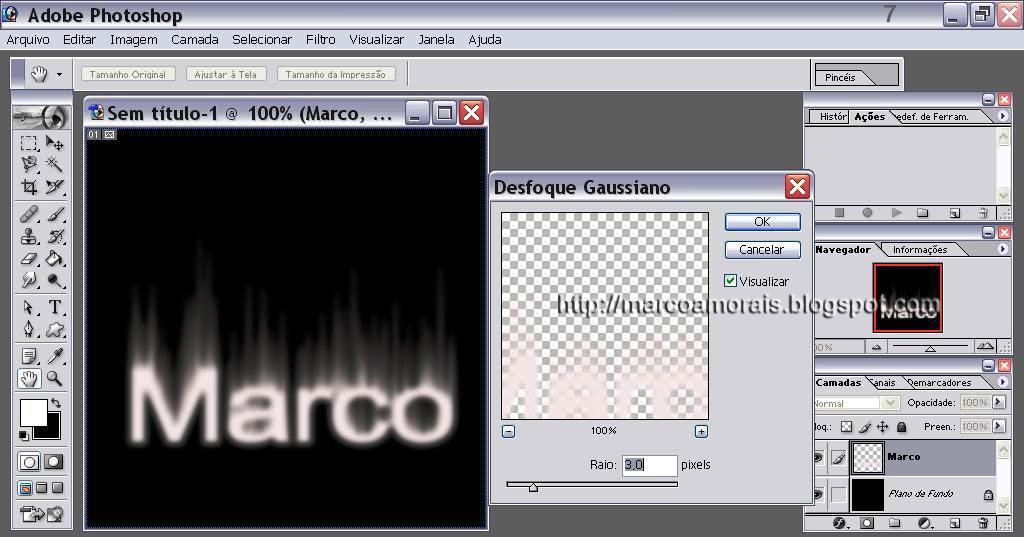
Task: Open adjustment layer menu at Camadas bottom
Action: coord(924,523)
